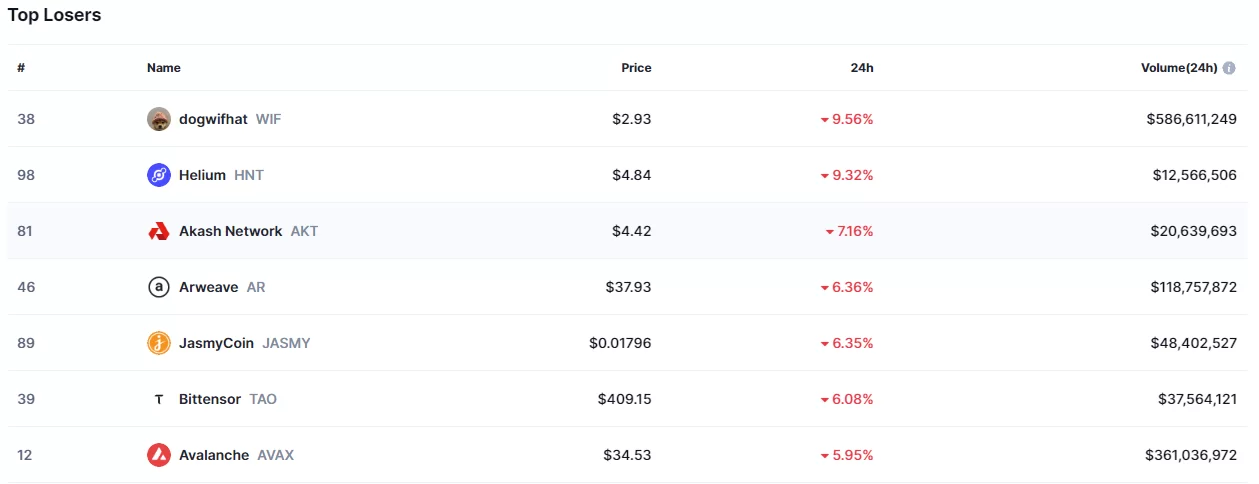Sort by the Name column header
Viewport: 1259px width, 484px height.
(x=164, y=68)
